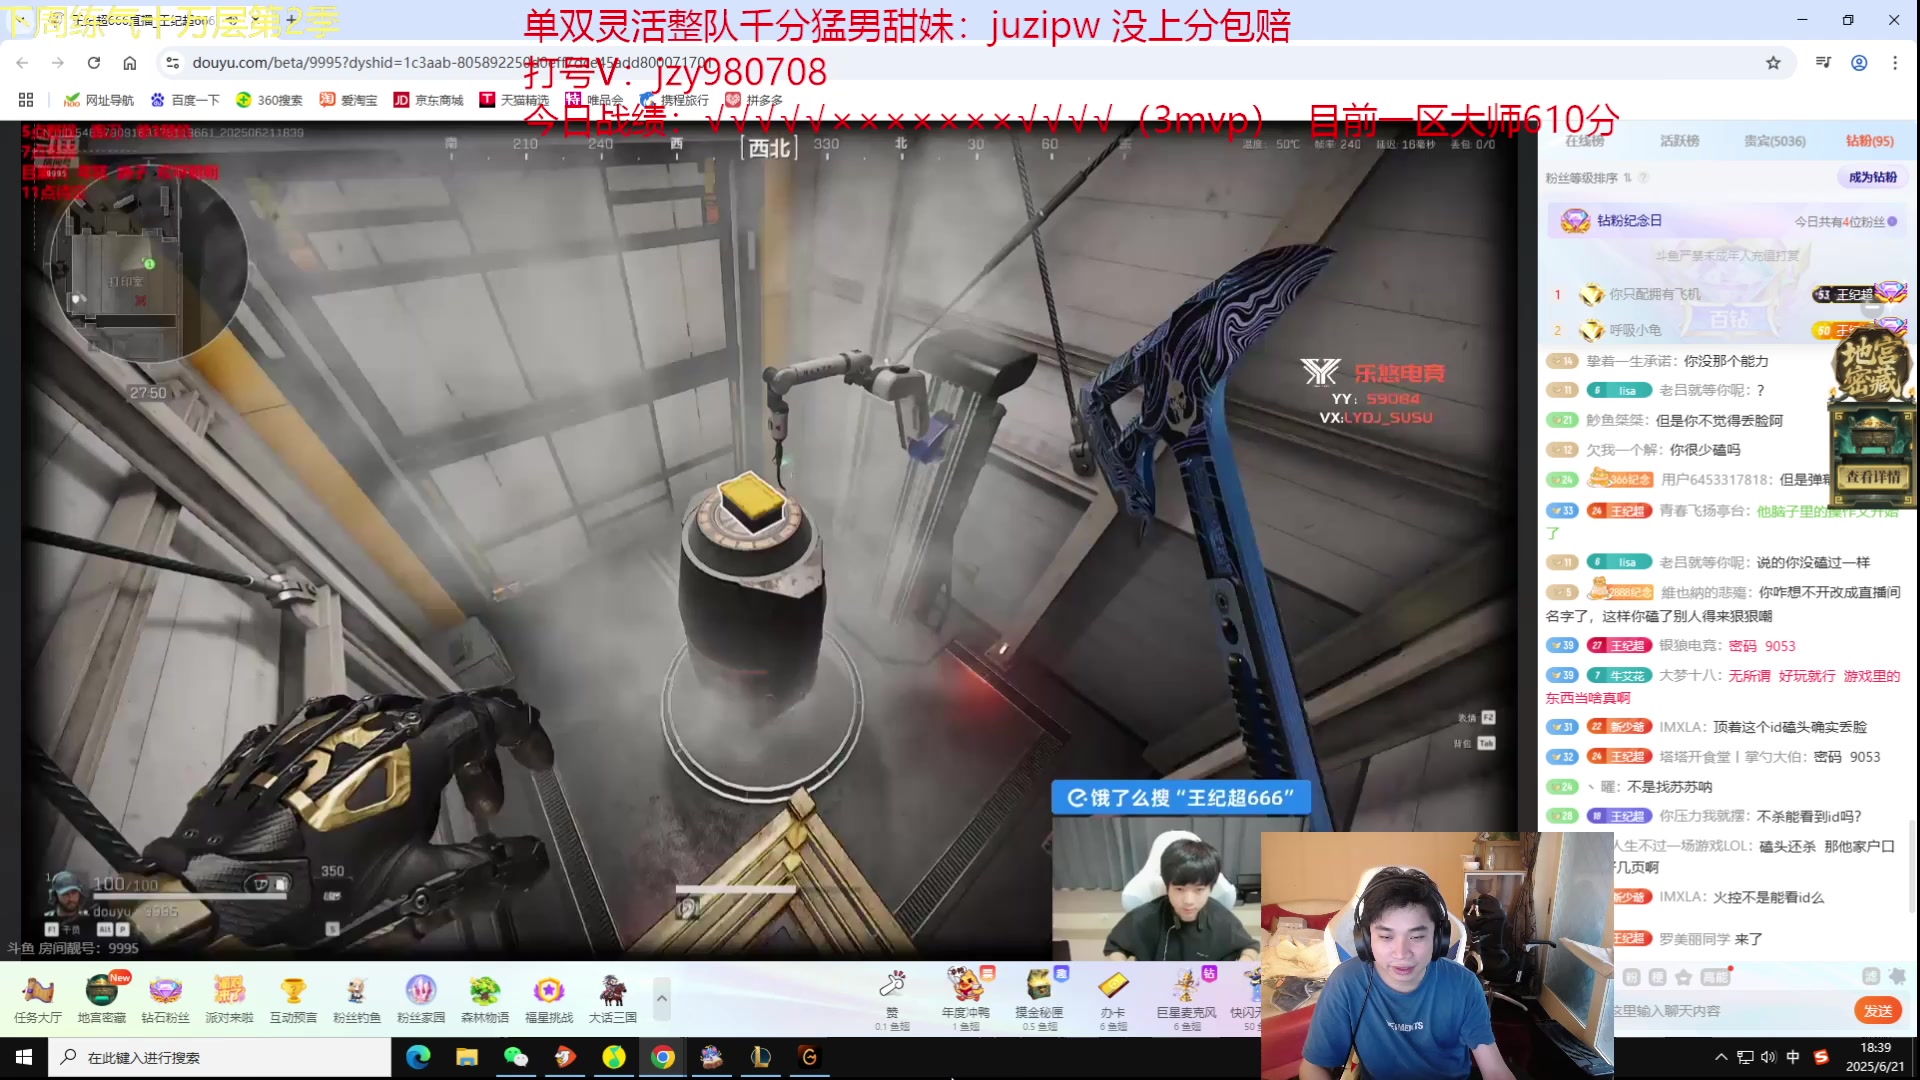Open the 粉丝钓鱼 fishing icon
Image resolution: width=1920 pixels, height=1080 pixels.
(357, 997)
